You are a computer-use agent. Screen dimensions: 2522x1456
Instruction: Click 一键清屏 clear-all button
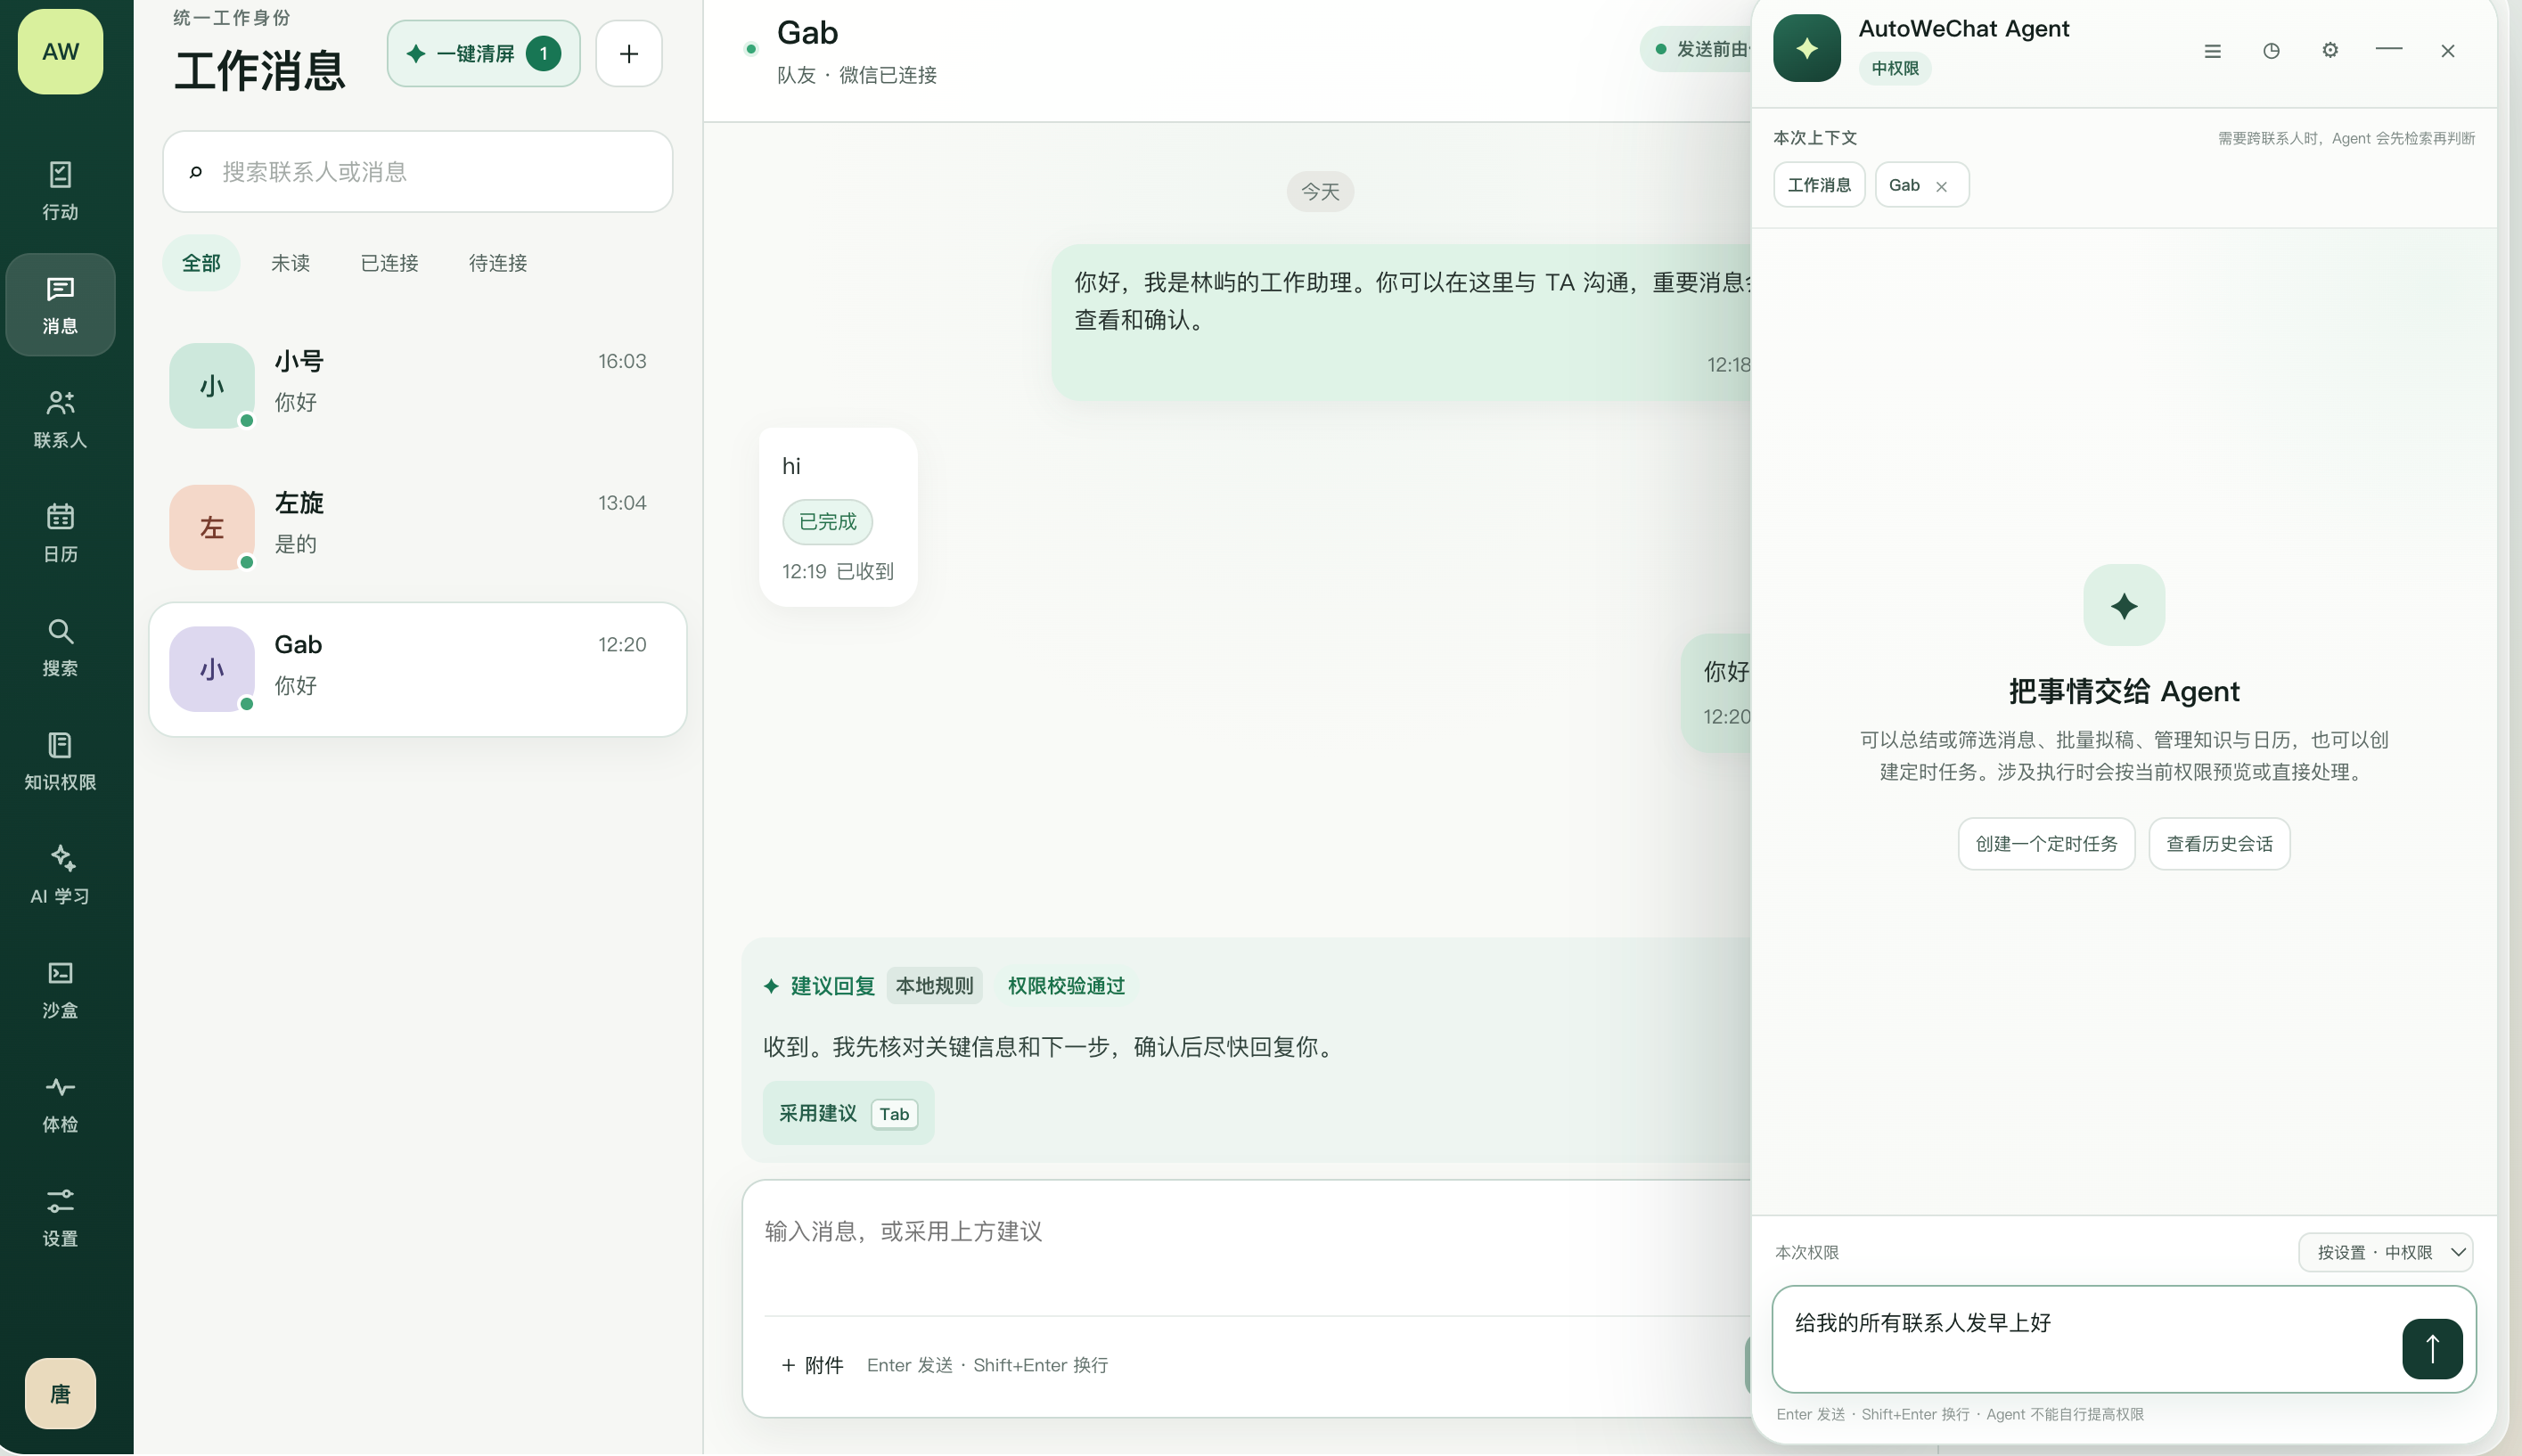tap(484, 53)
